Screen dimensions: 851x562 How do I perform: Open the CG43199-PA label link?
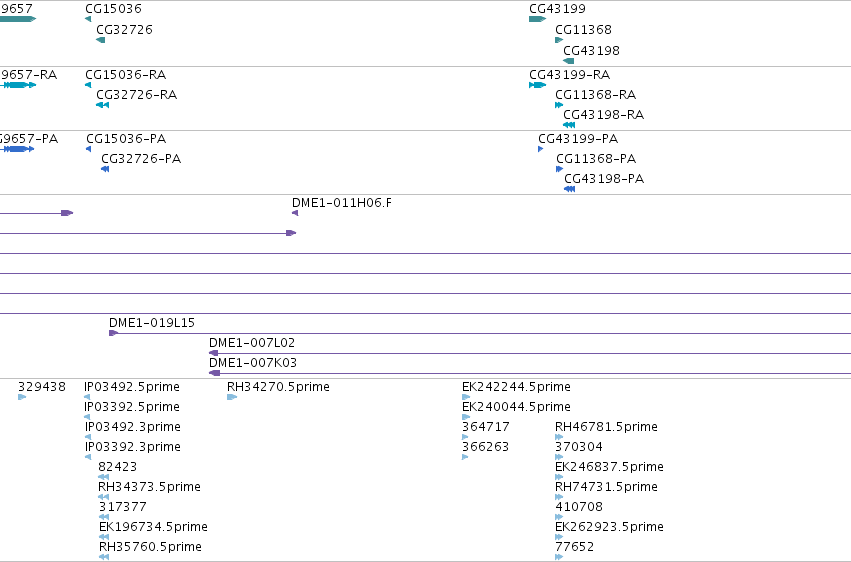(578, 138)
